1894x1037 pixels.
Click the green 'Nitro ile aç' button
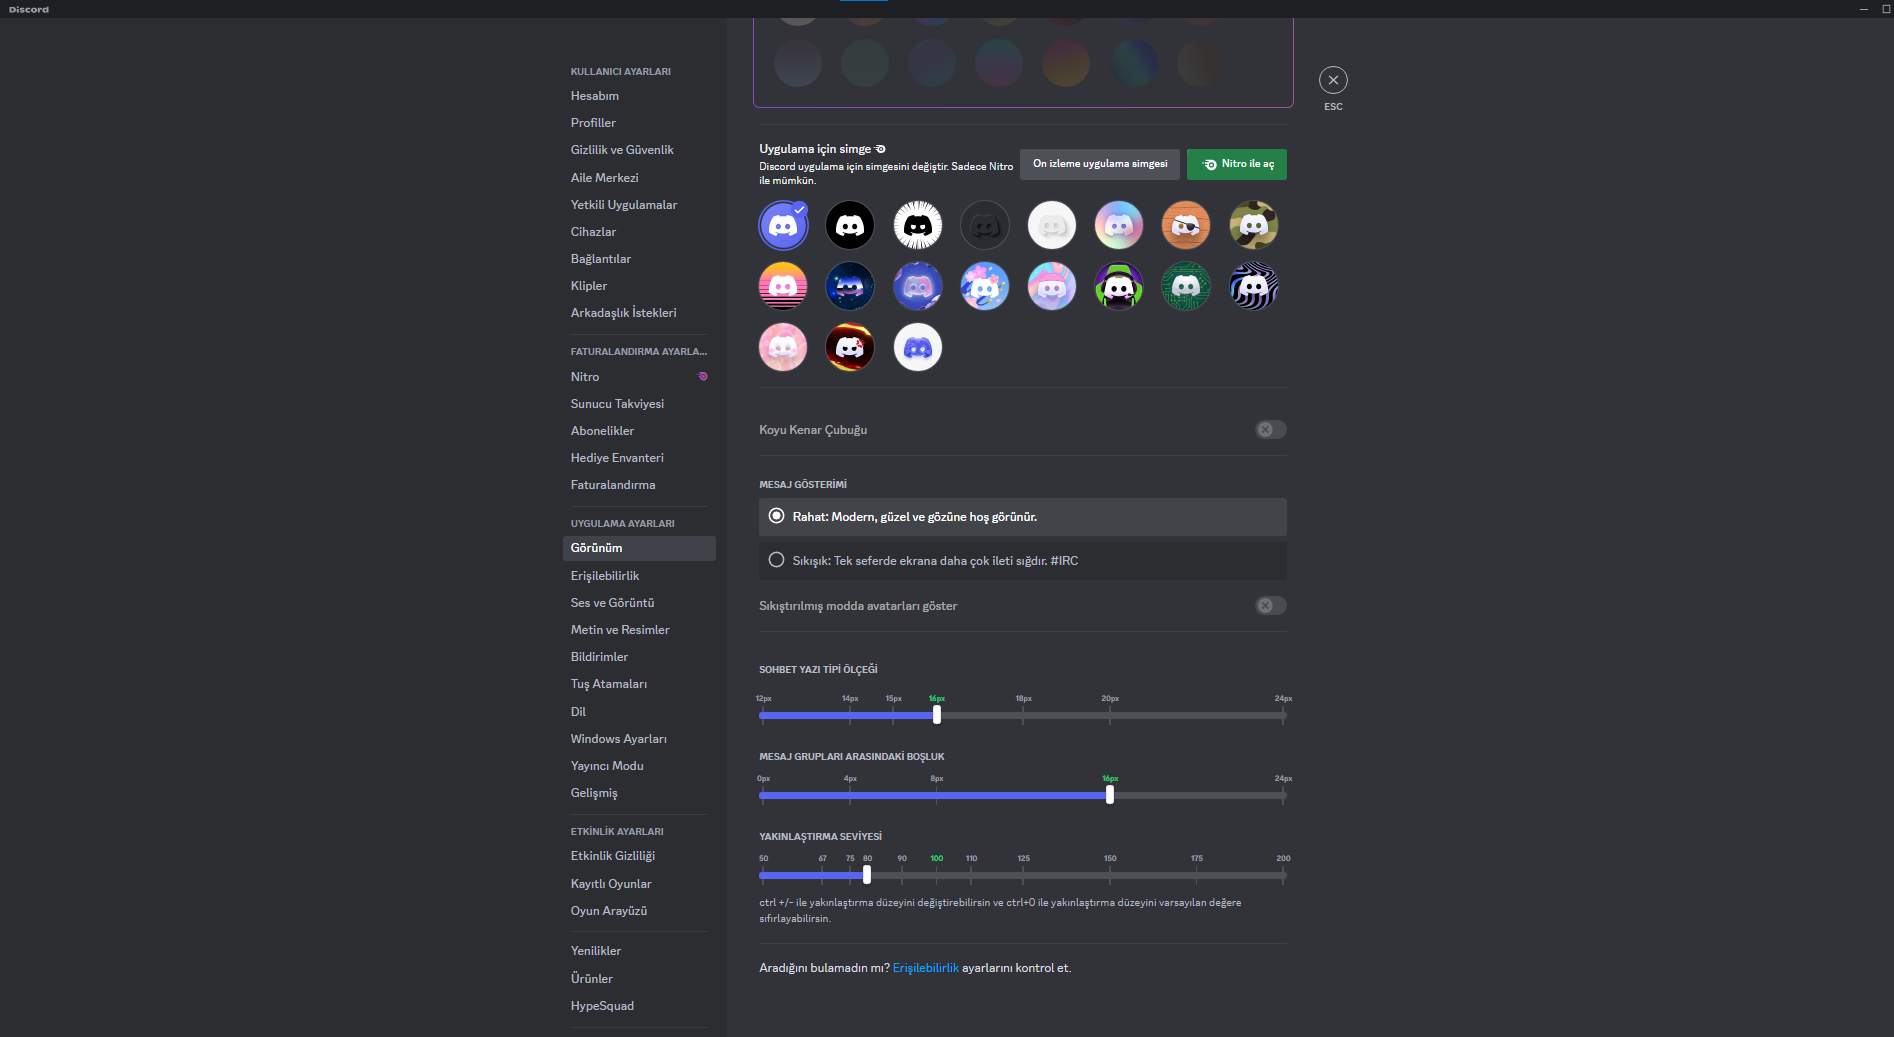(1237, 164)
